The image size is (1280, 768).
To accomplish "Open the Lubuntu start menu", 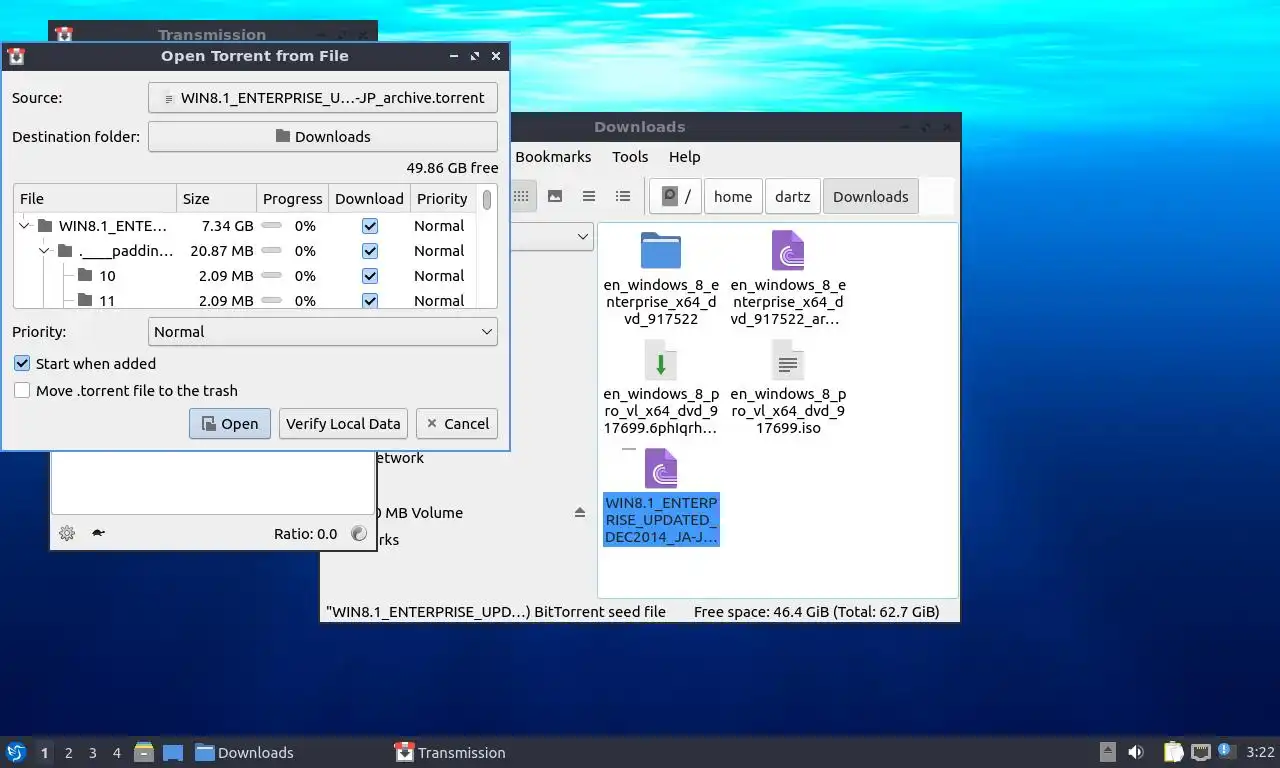I will pos(15,752).
